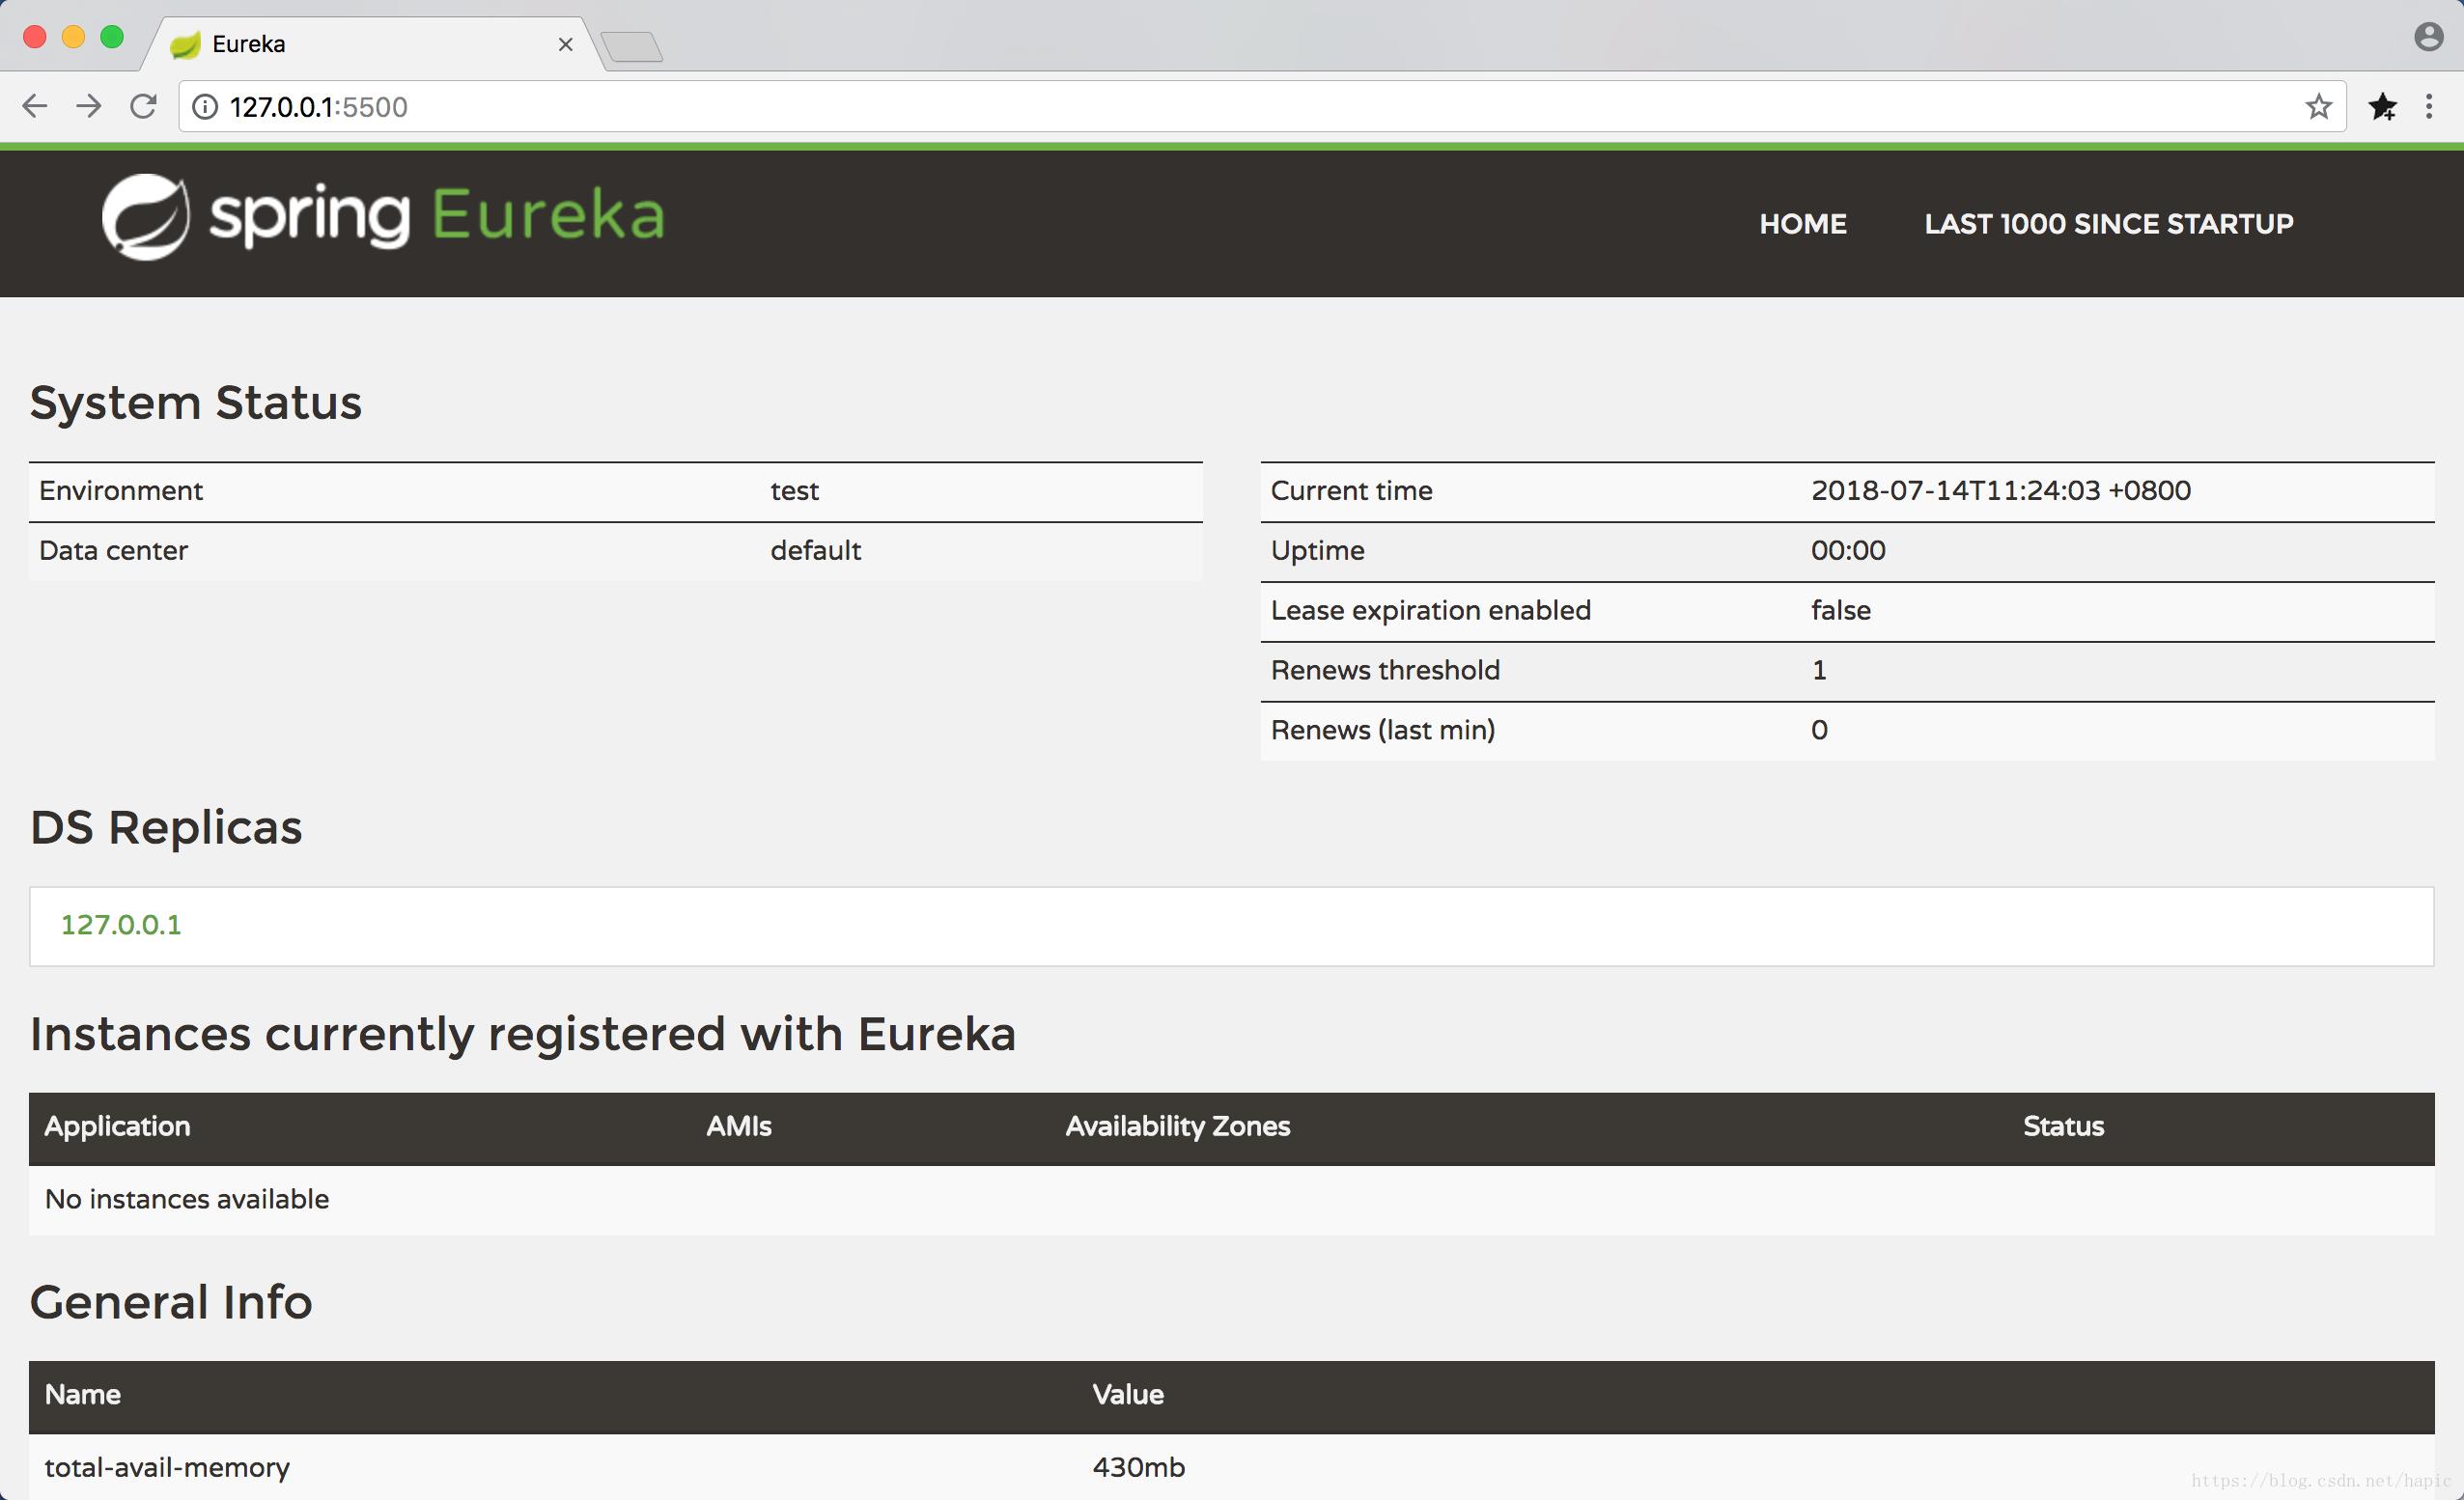Click the 'Application' column header
The image size is (2464, 1500).
coord(117,1127)
